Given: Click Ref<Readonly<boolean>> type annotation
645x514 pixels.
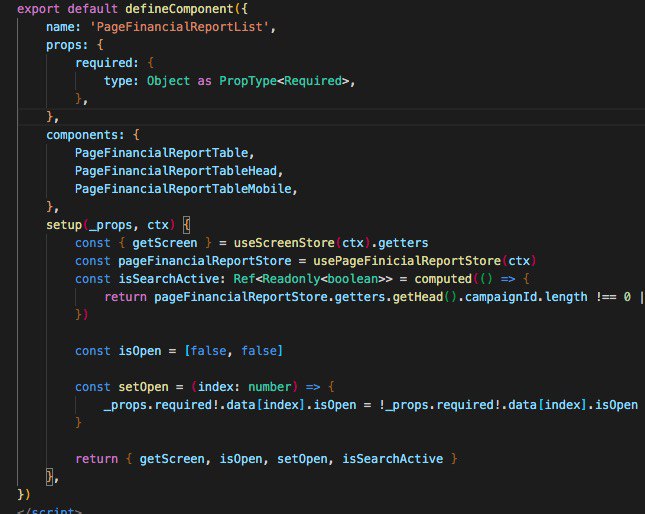Looking at the screenshot, I should tap(313, 279).
